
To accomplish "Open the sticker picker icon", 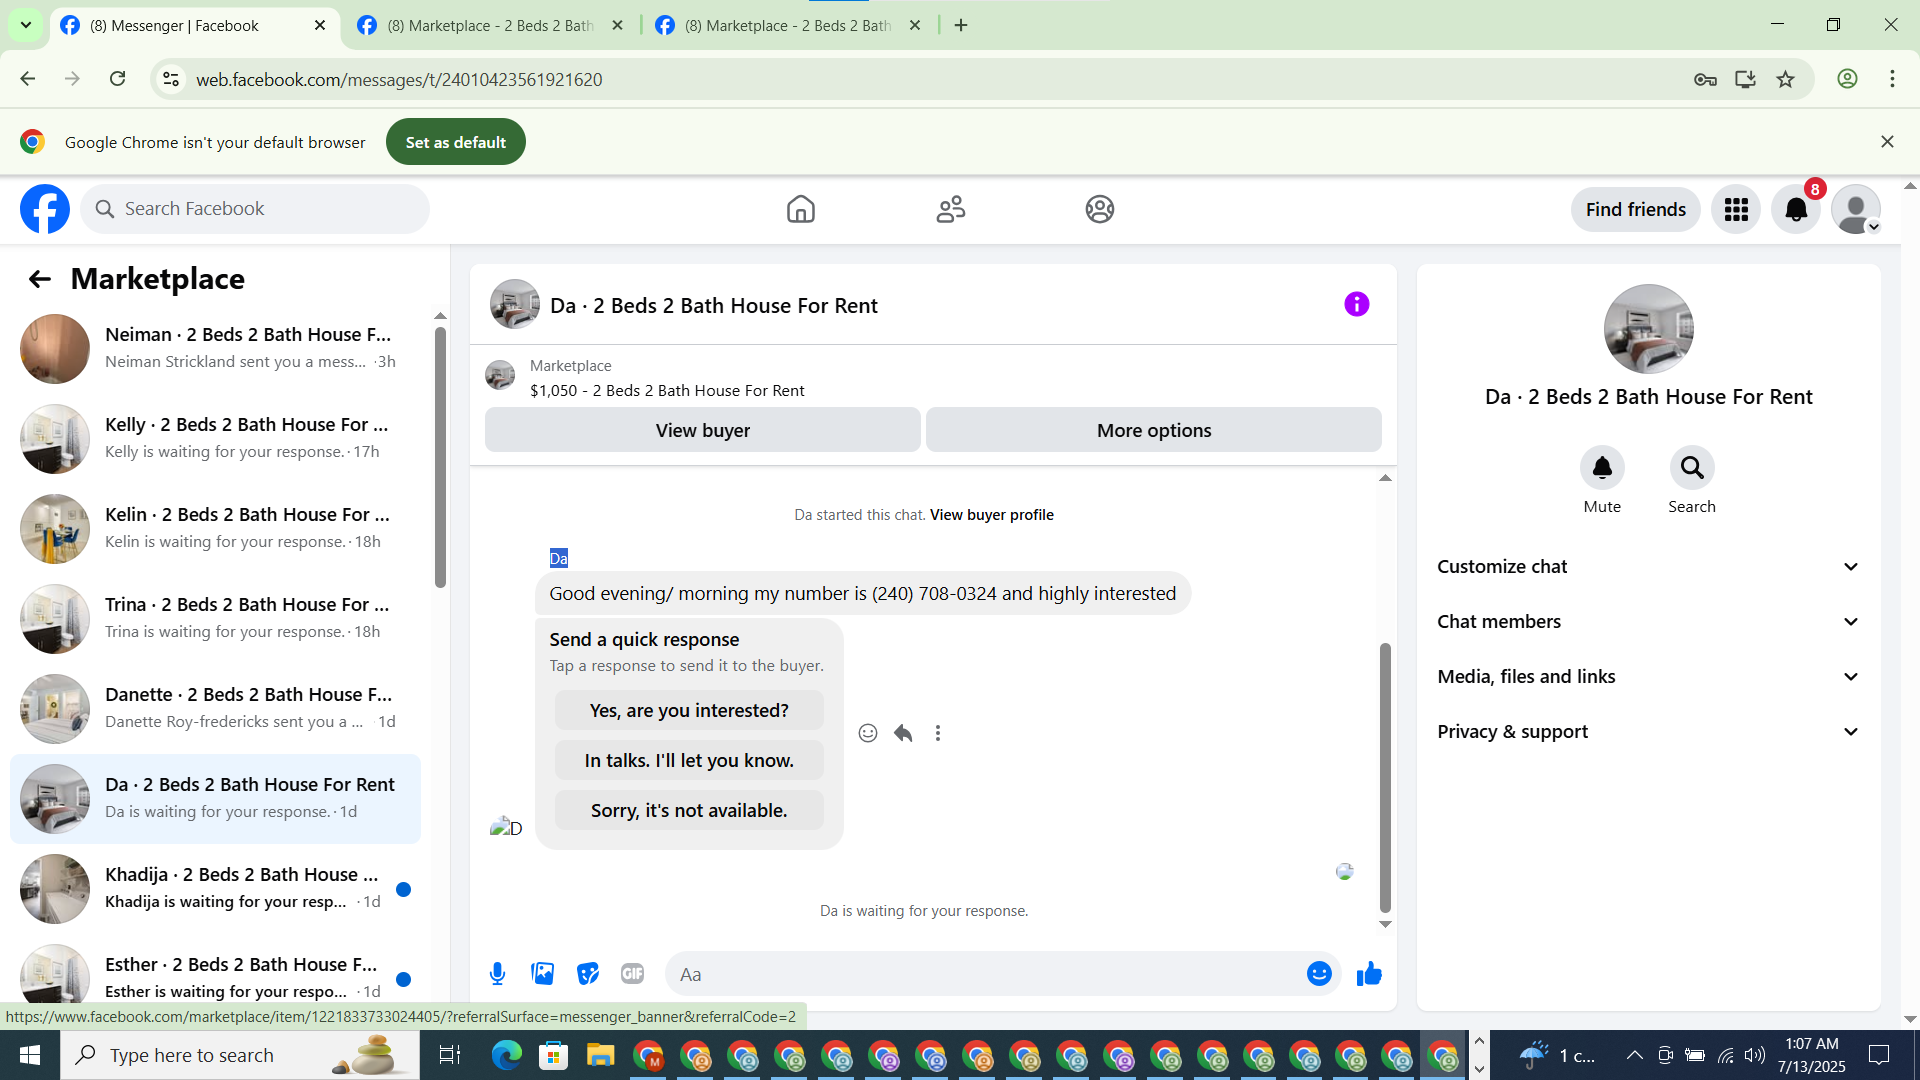I will click(x=588, y=973).
